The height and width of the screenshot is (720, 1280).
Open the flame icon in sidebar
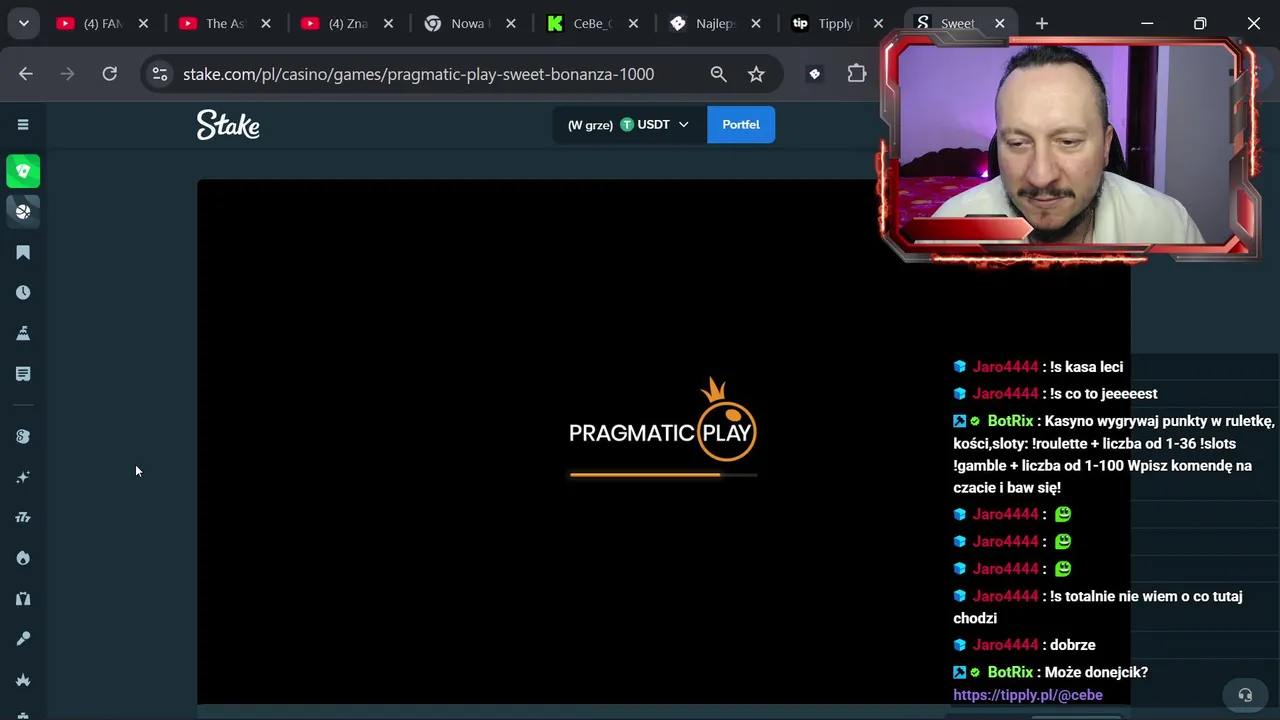point(23,558)
